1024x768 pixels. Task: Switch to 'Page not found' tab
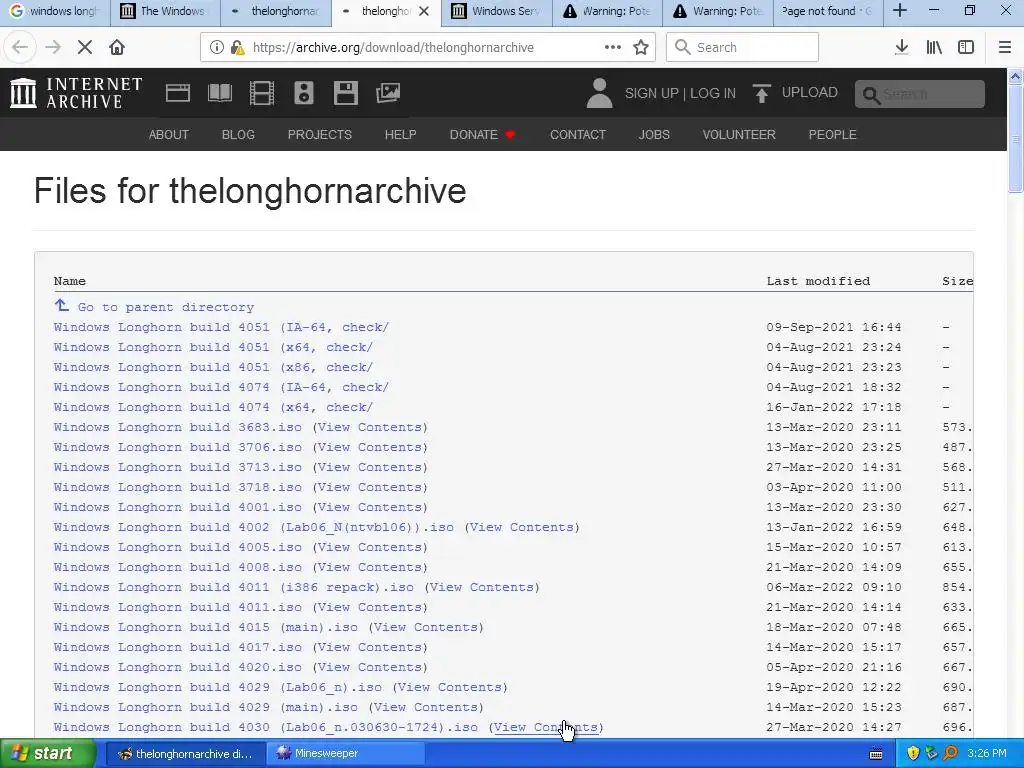point(827,11)
